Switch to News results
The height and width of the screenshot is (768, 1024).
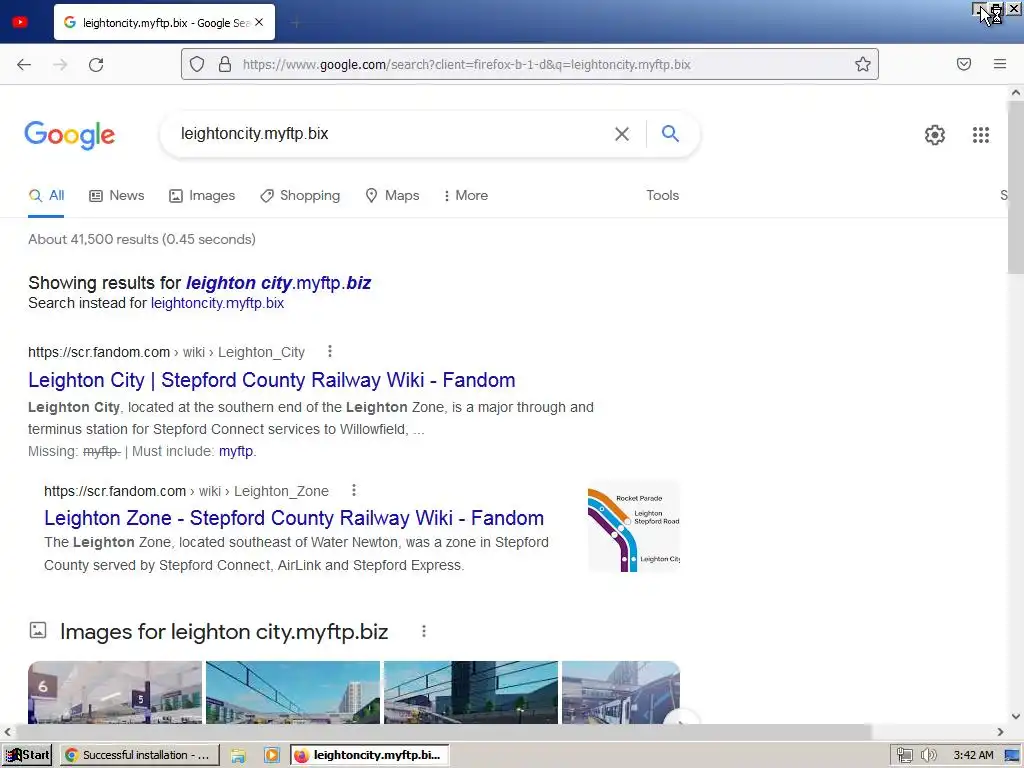coord(117,195)
